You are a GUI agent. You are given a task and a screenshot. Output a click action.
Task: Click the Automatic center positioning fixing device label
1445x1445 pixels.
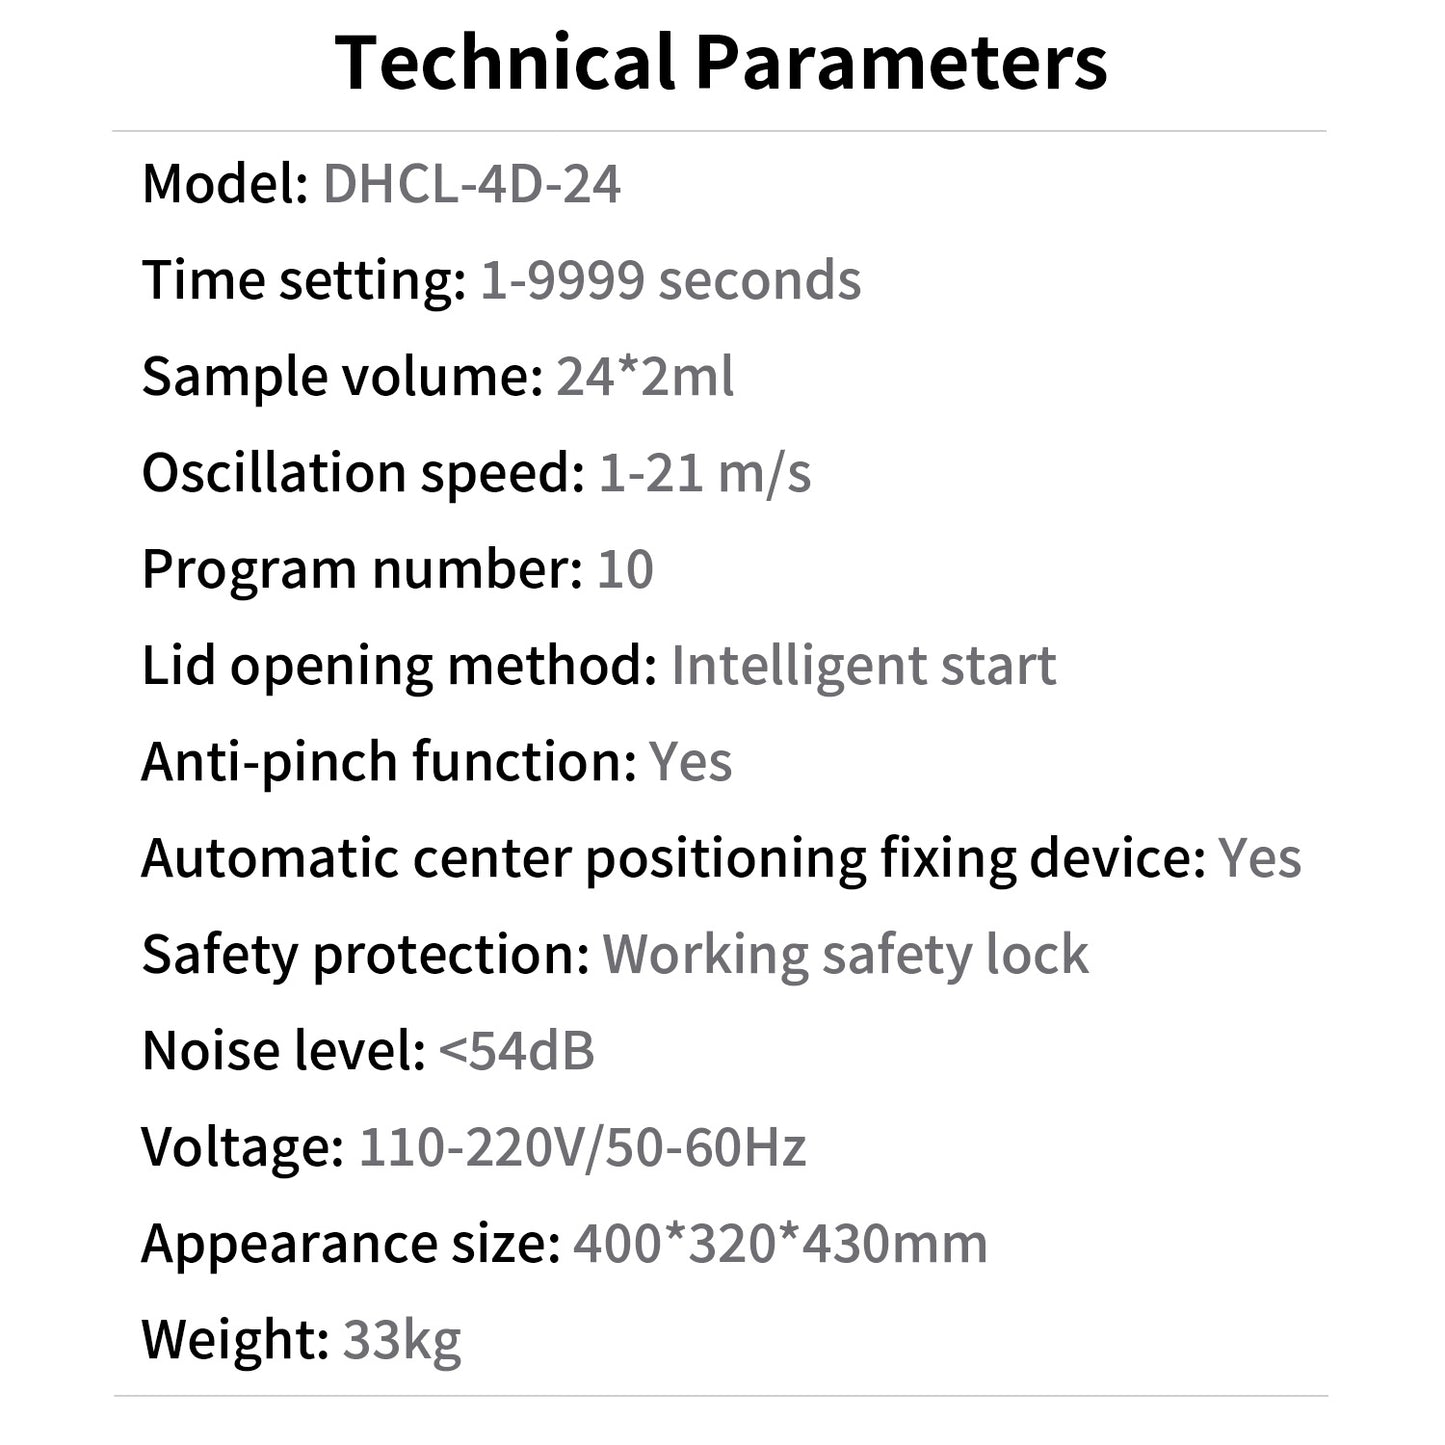pyautogui.click(x=673, y=859)
